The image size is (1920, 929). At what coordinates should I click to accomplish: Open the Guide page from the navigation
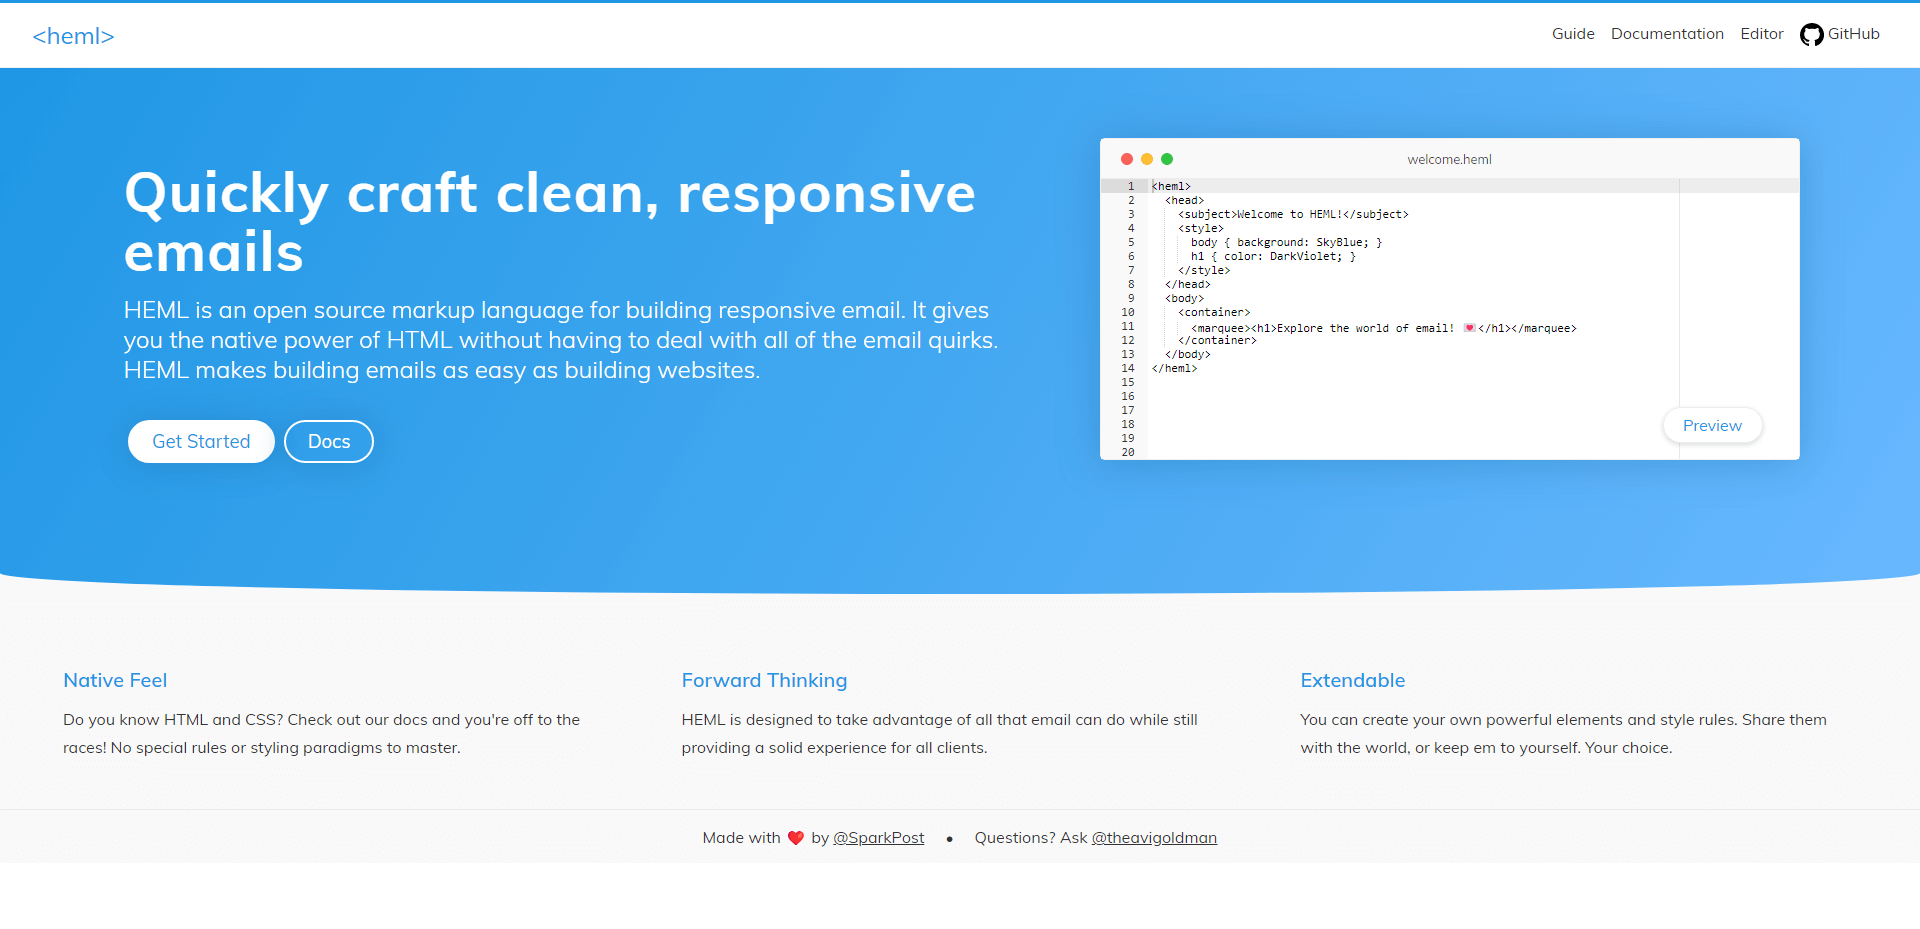1572,33
